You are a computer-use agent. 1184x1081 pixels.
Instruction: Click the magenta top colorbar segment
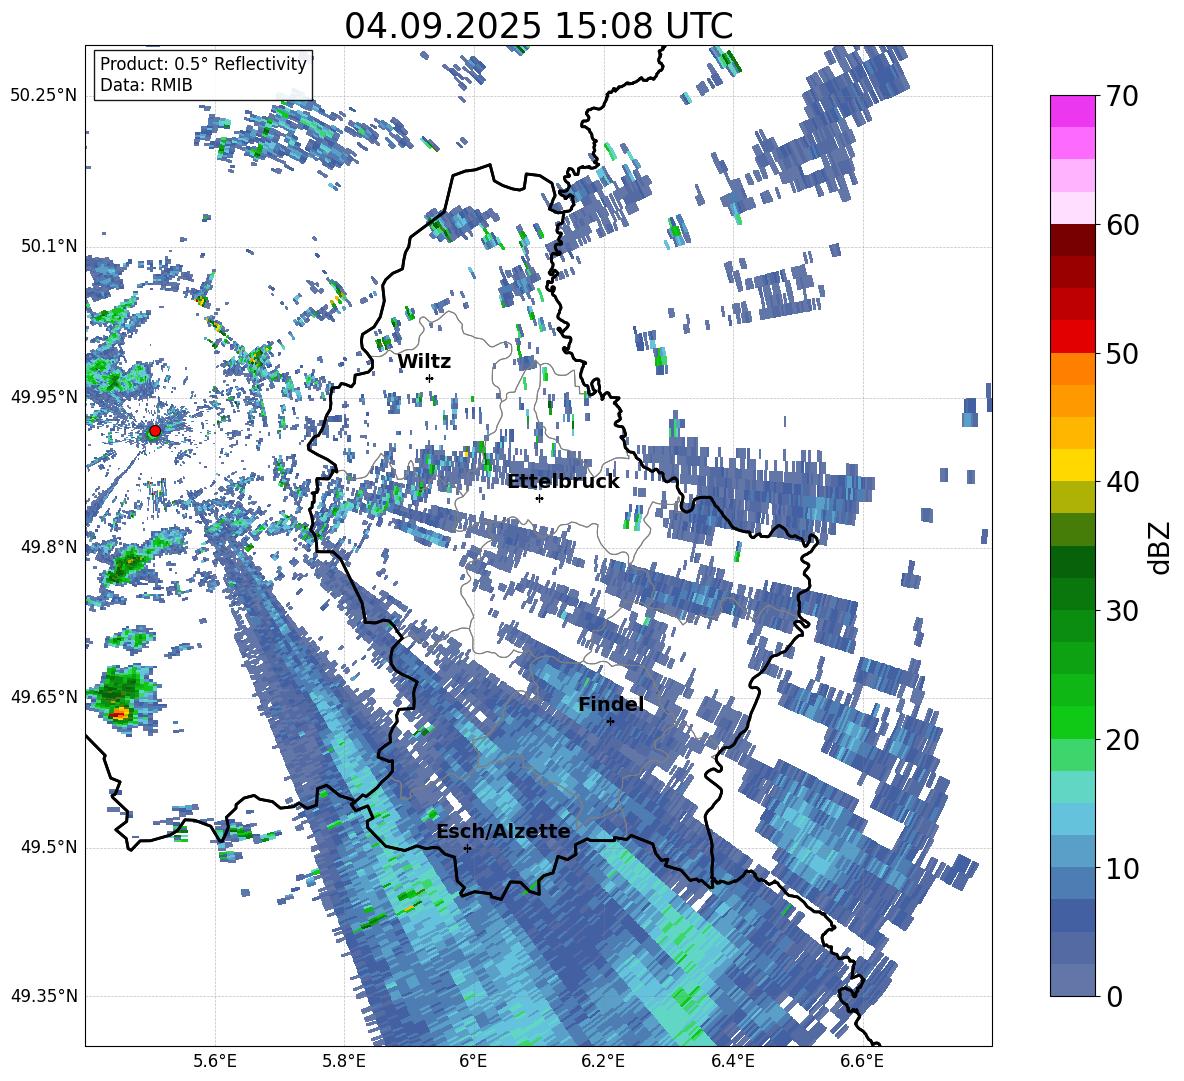tap(1072, 111)
